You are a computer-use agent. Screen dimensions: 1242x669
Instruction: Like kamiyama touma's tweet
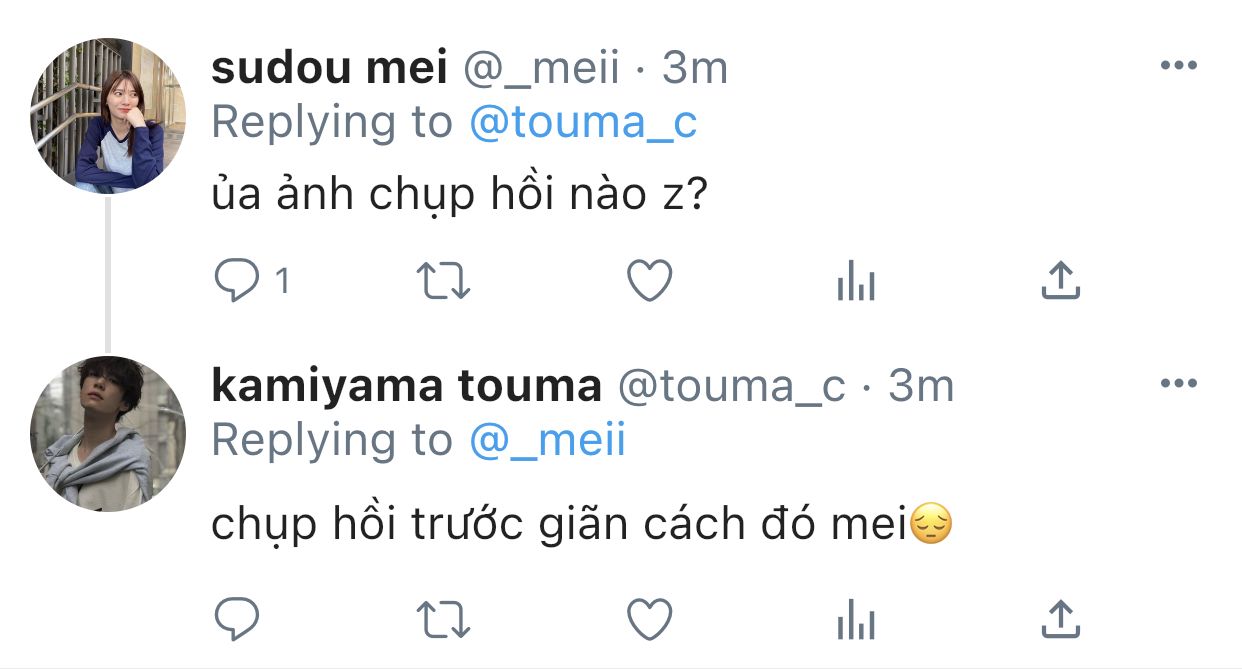649,620
